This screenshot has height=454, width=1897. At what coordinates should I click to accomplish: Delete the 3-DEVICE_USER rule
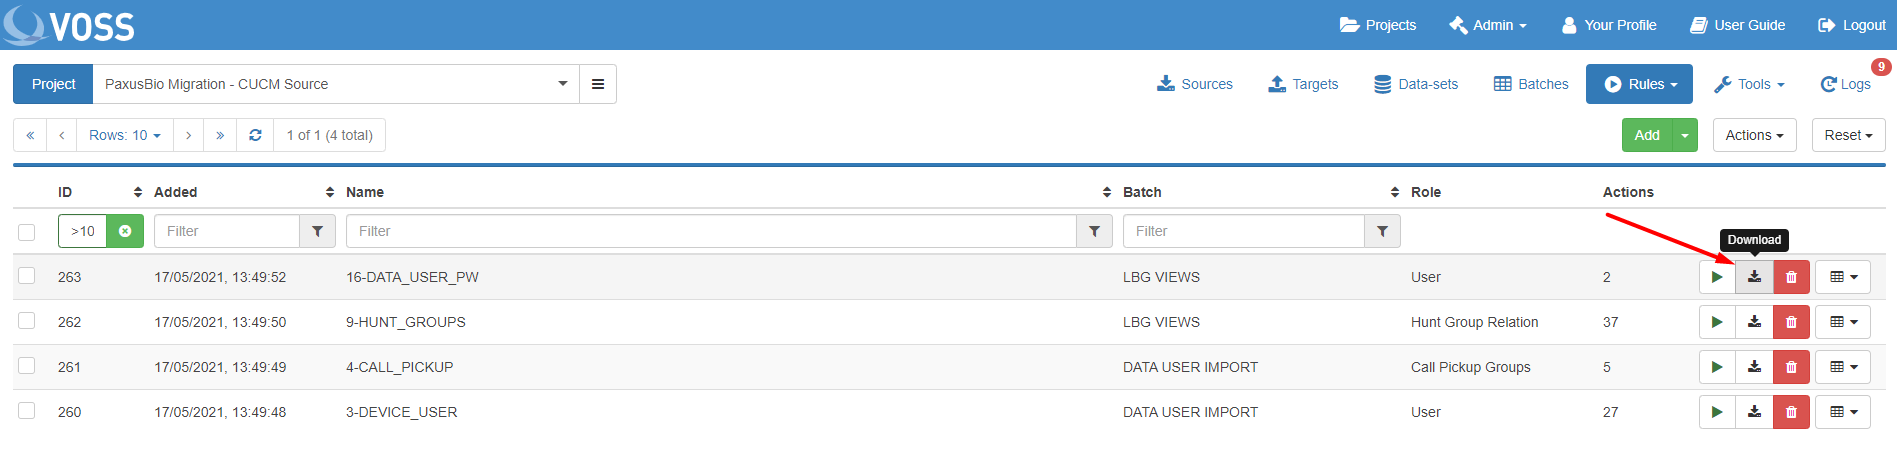tap(1791, 412)
